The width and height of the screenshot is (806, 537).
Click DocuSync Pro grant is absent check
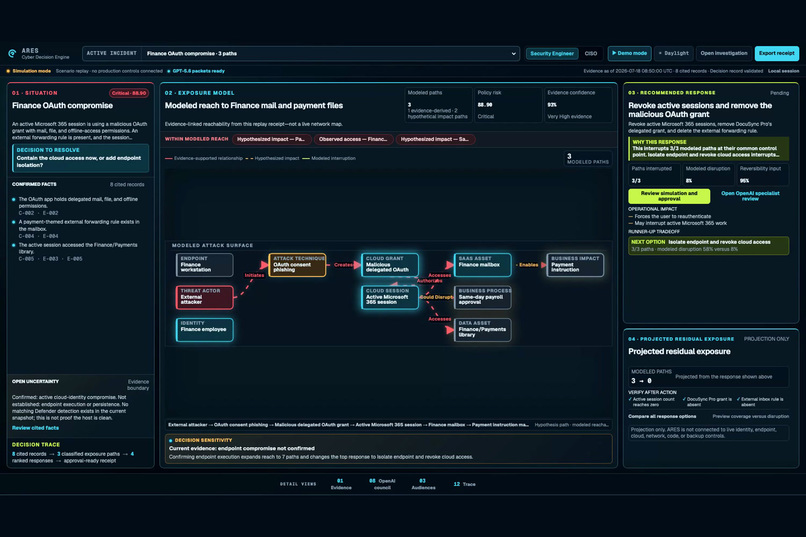[707, 402]
